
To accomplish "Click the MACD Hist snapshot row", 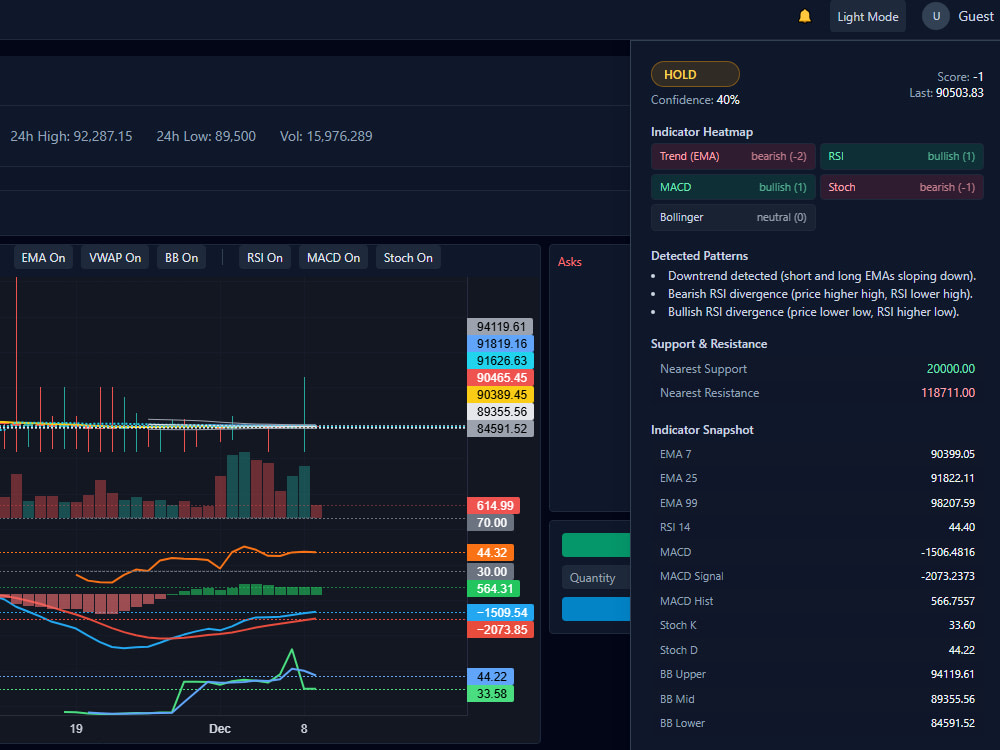I will click(817, 601).
